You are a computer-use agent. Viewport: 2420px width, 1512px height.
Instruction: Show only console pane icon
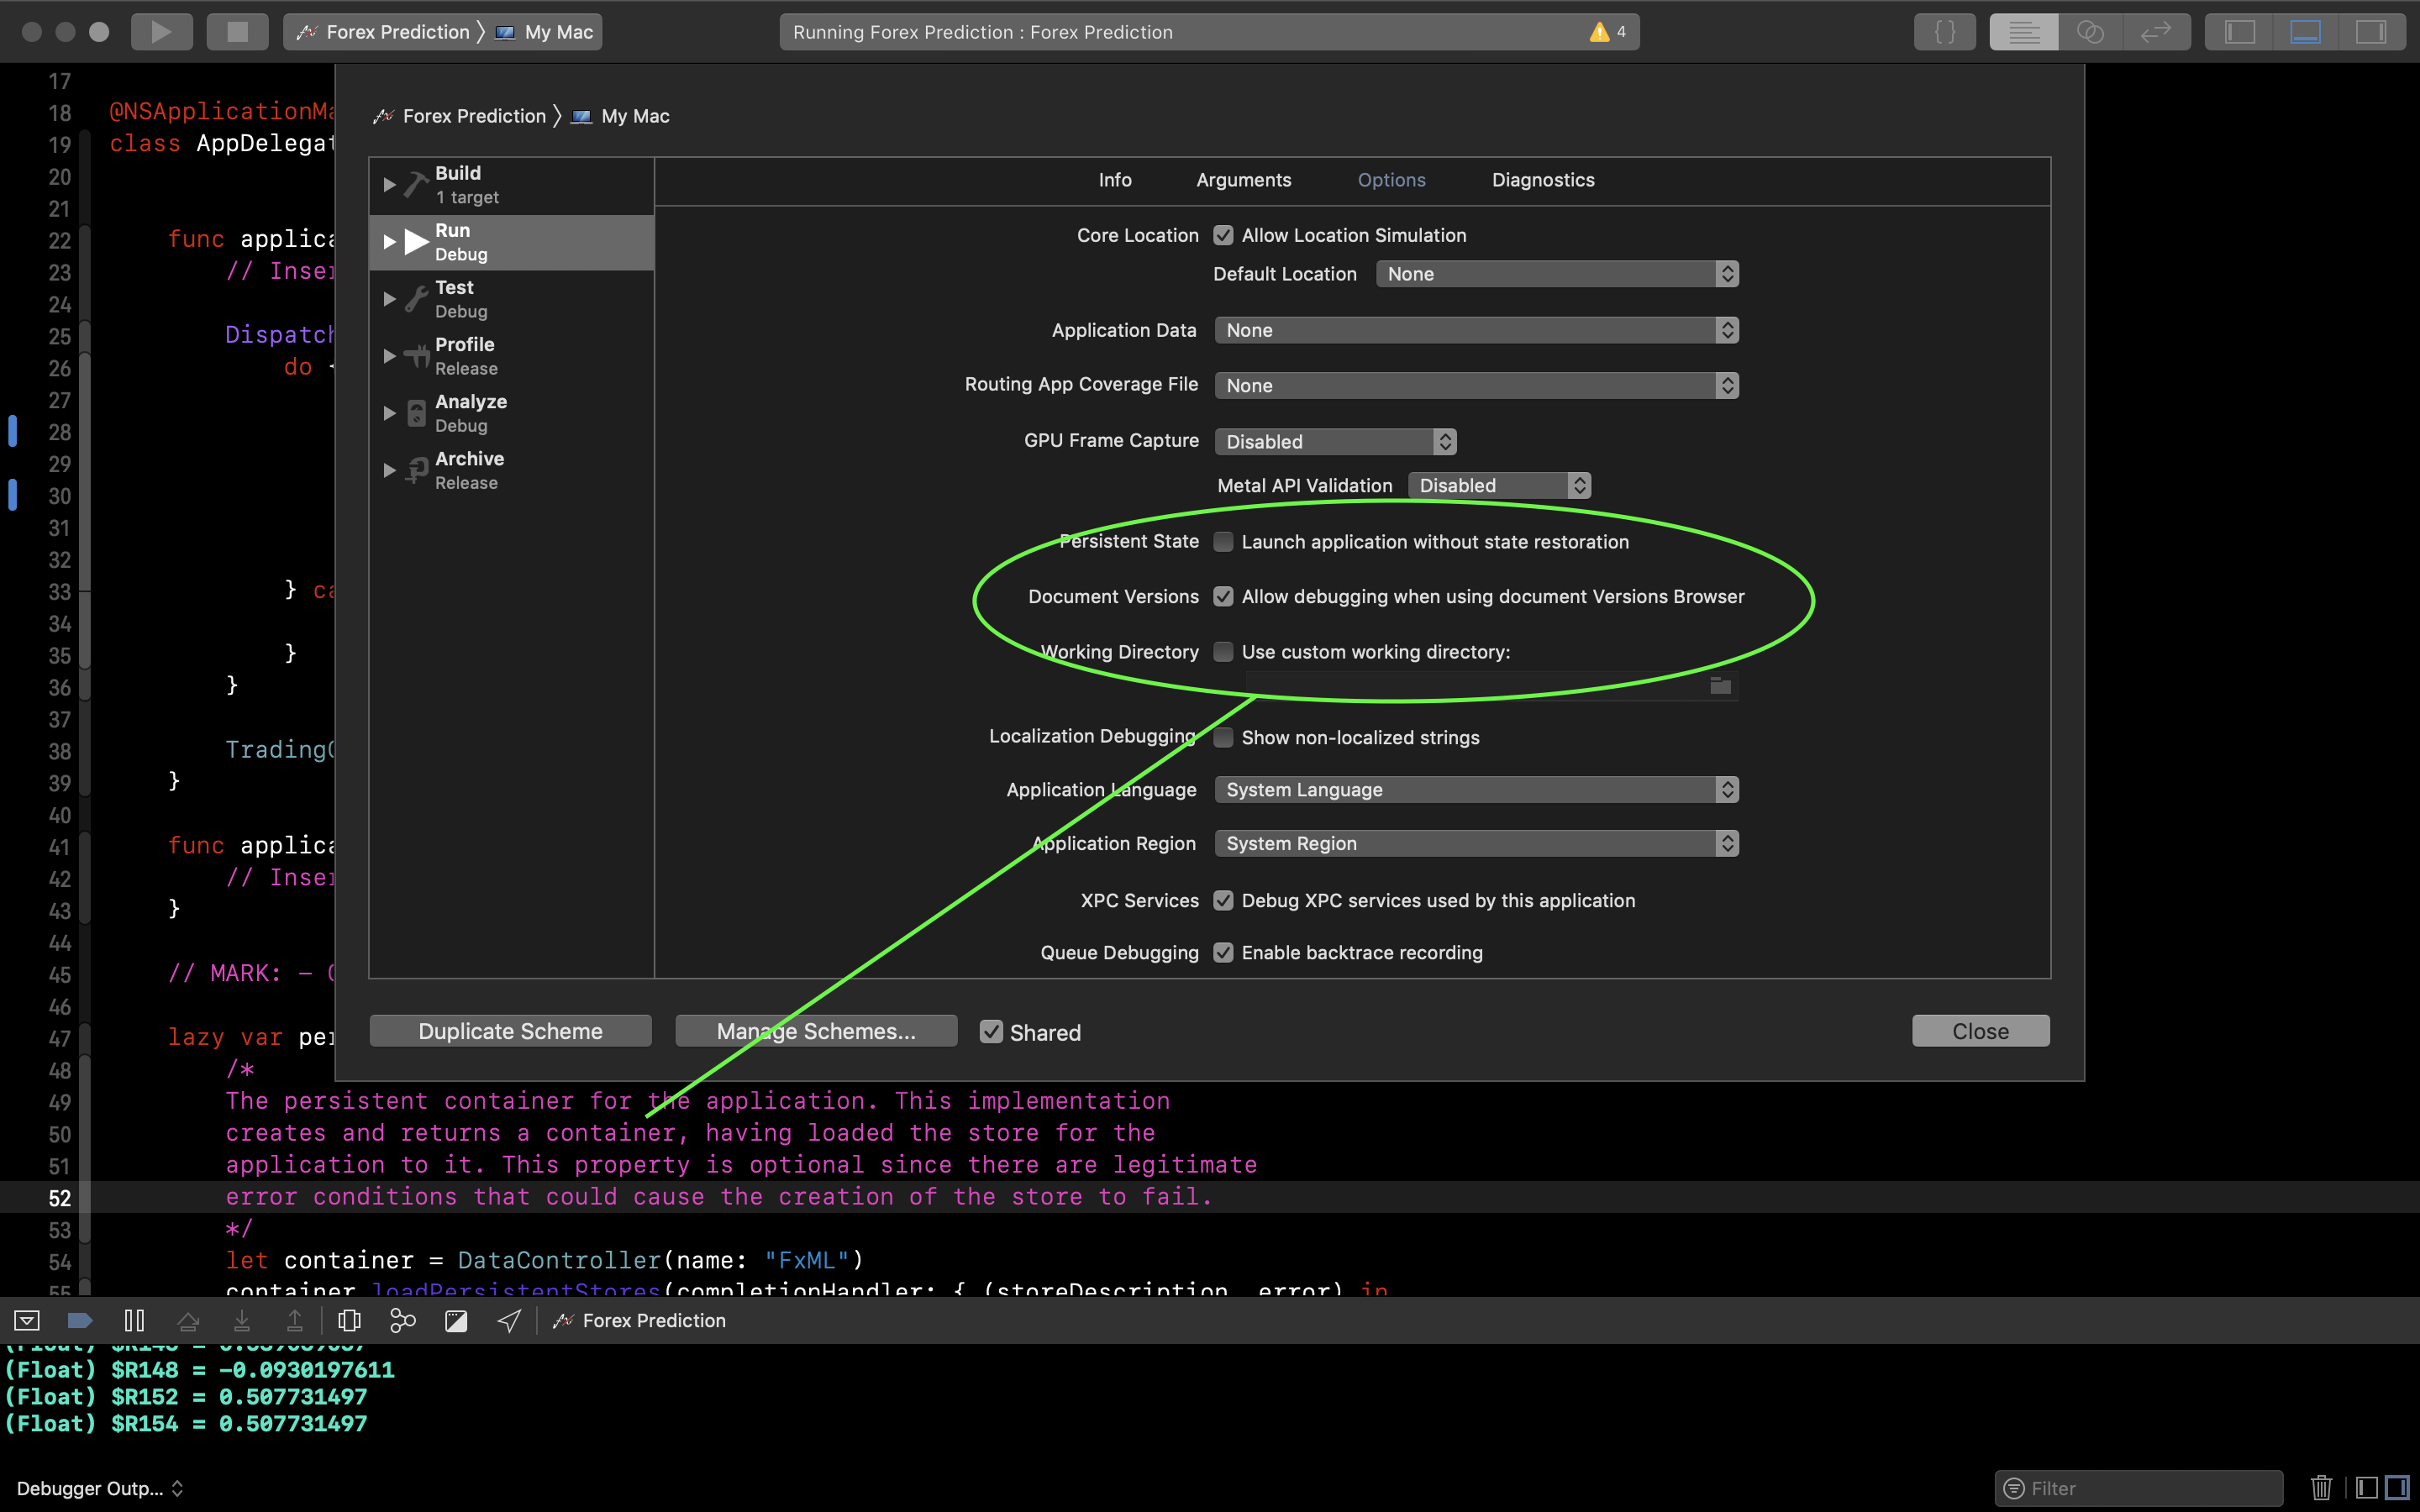click(x=2397, y=1488)
